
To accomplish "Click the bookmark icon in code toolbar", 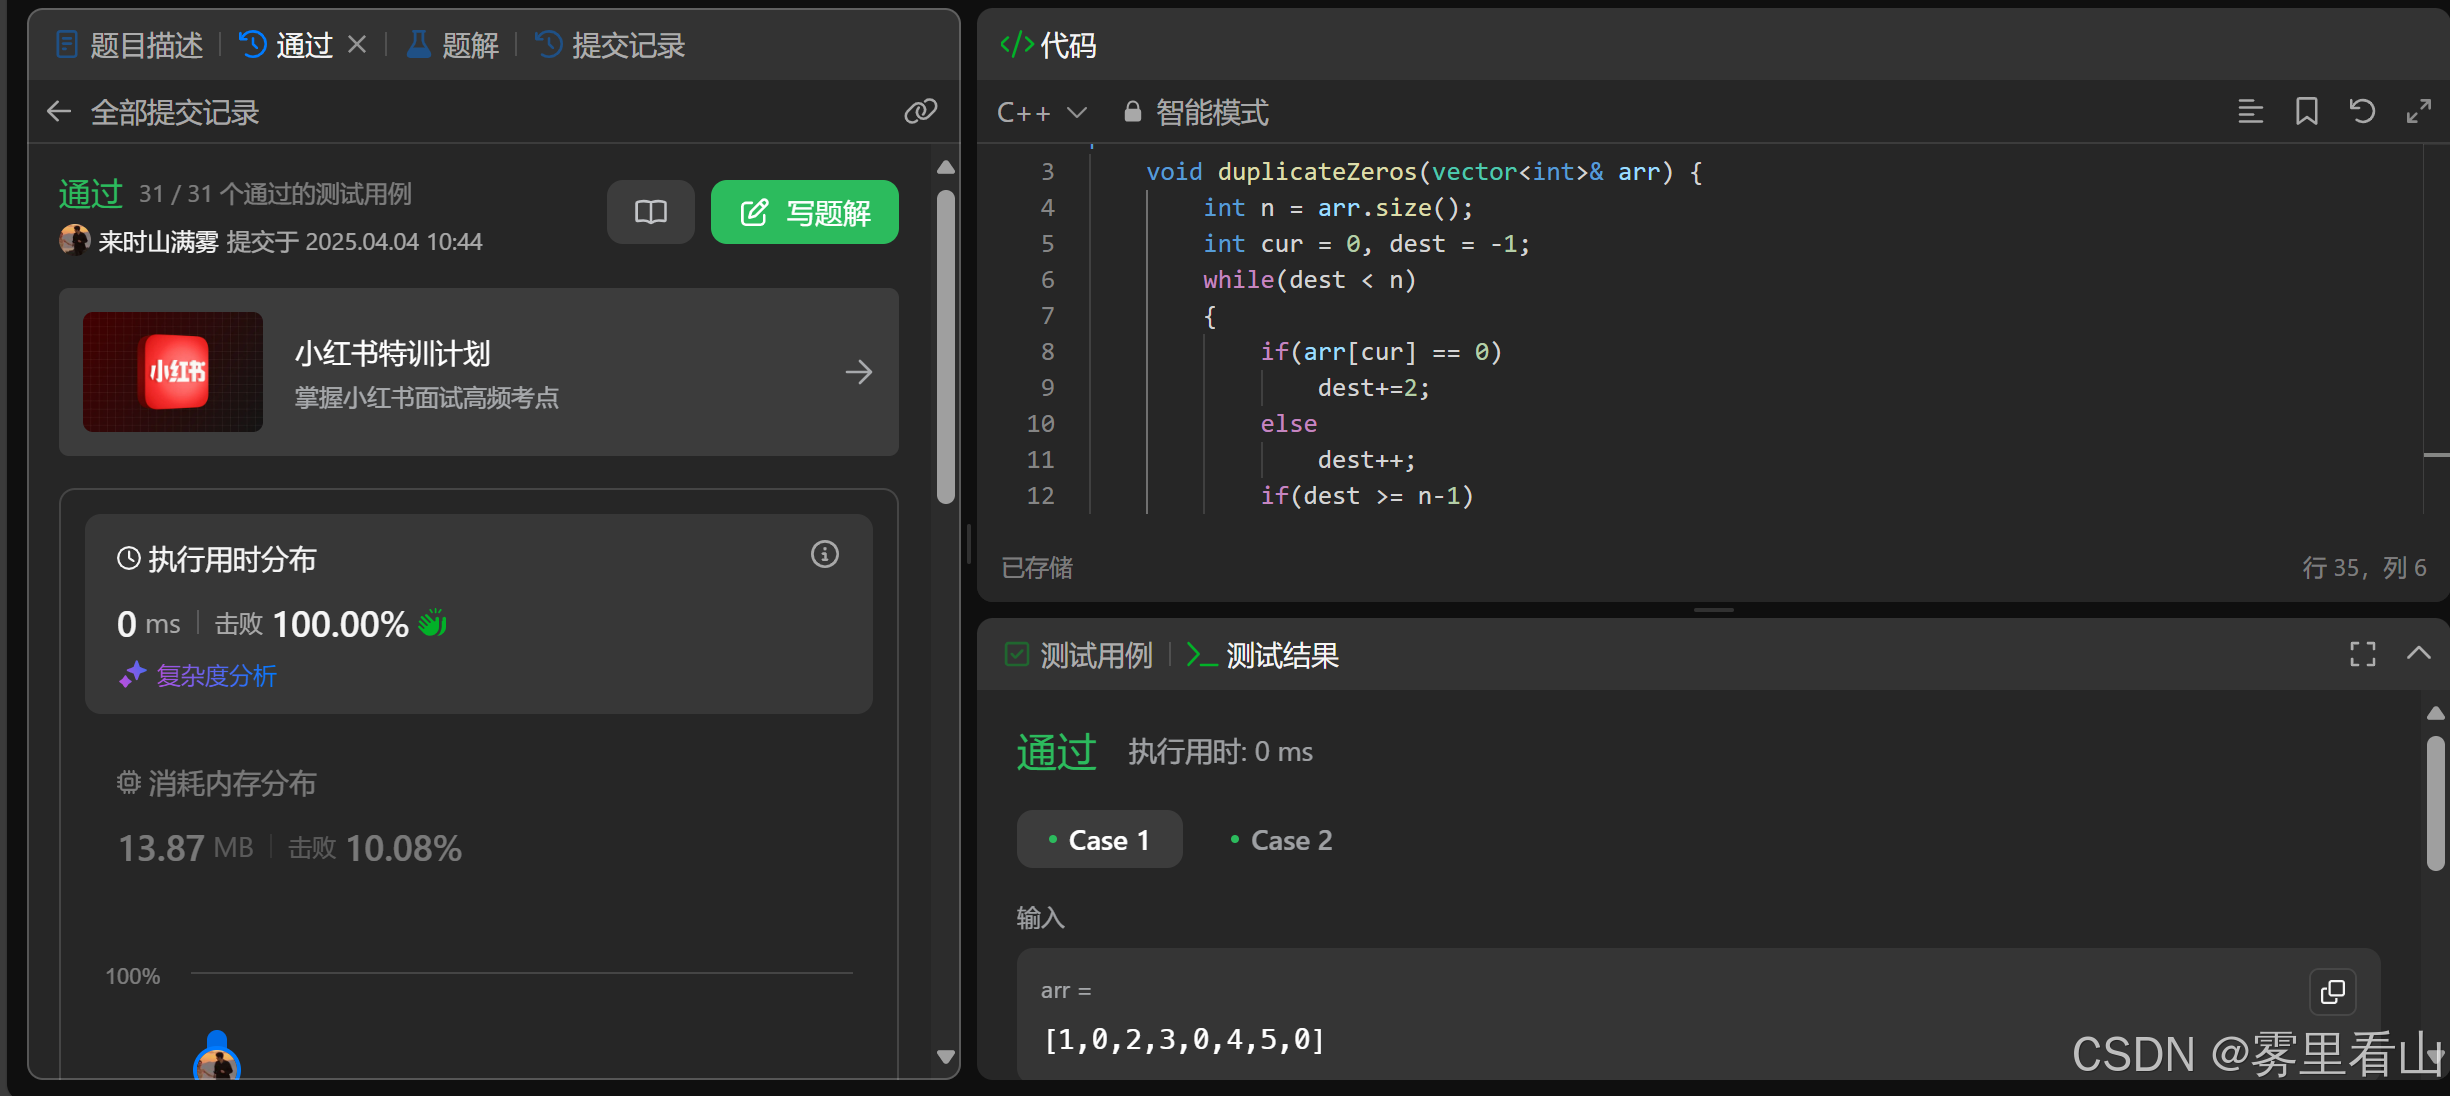I will [x=2307, y=112].
